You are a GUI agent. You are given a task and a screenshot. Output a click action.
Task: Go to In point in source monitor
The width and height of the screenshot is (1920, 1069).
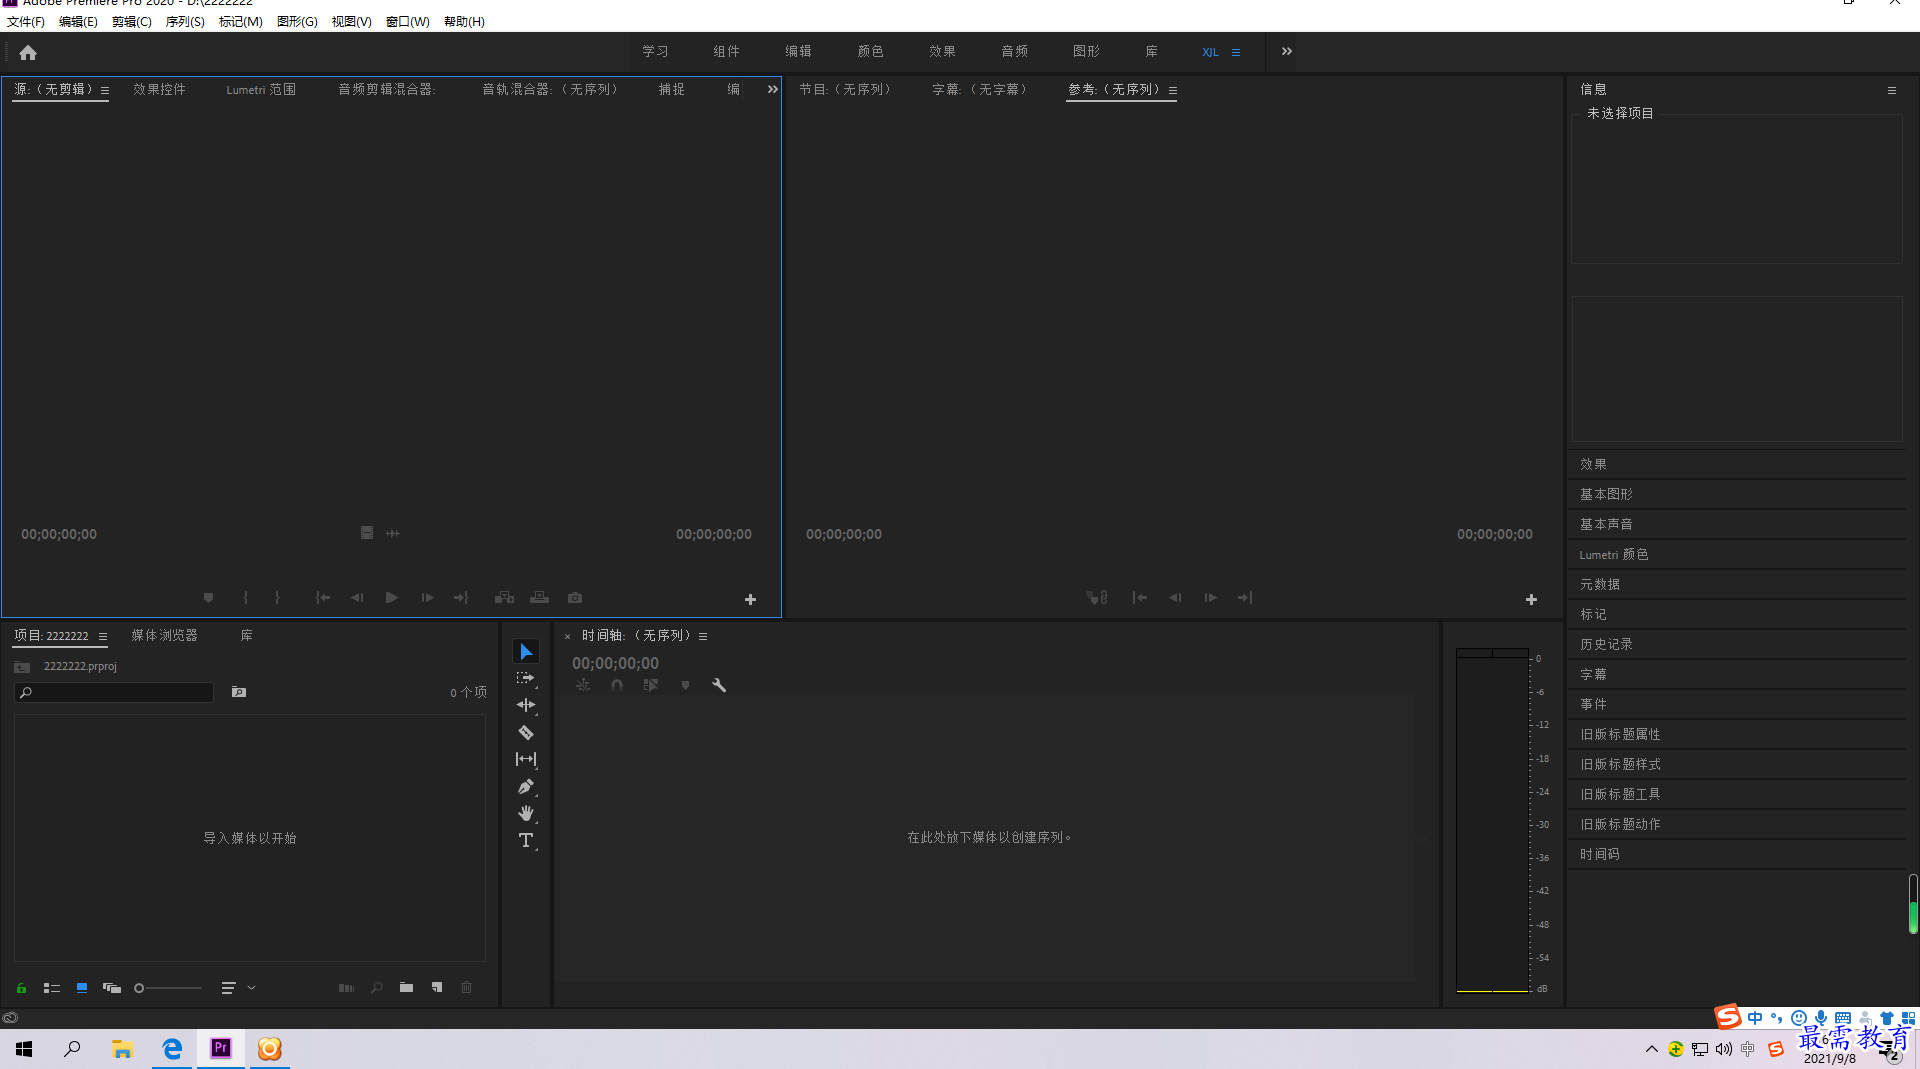tap(322, 598)
